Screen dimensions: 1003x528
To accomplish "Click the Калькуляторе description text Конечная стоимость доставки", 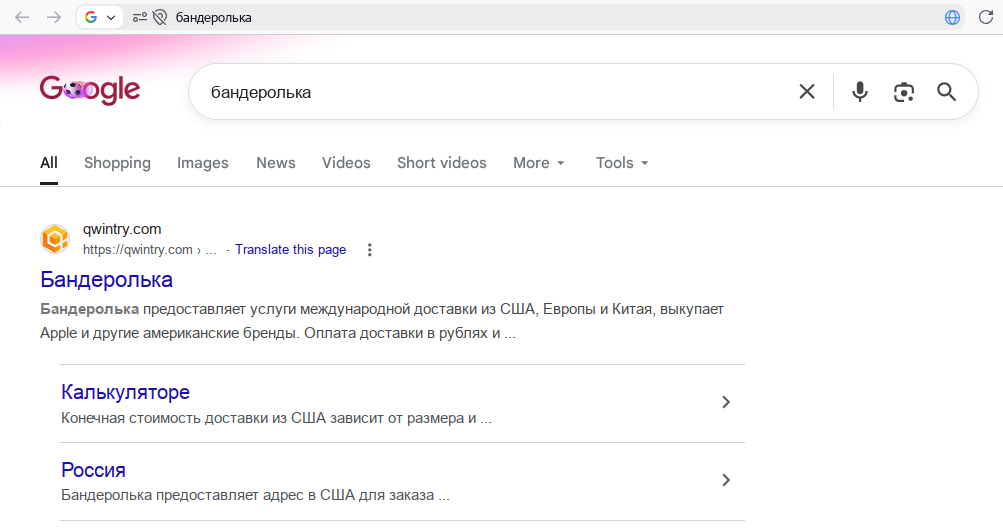I will [x=276, y=418].
